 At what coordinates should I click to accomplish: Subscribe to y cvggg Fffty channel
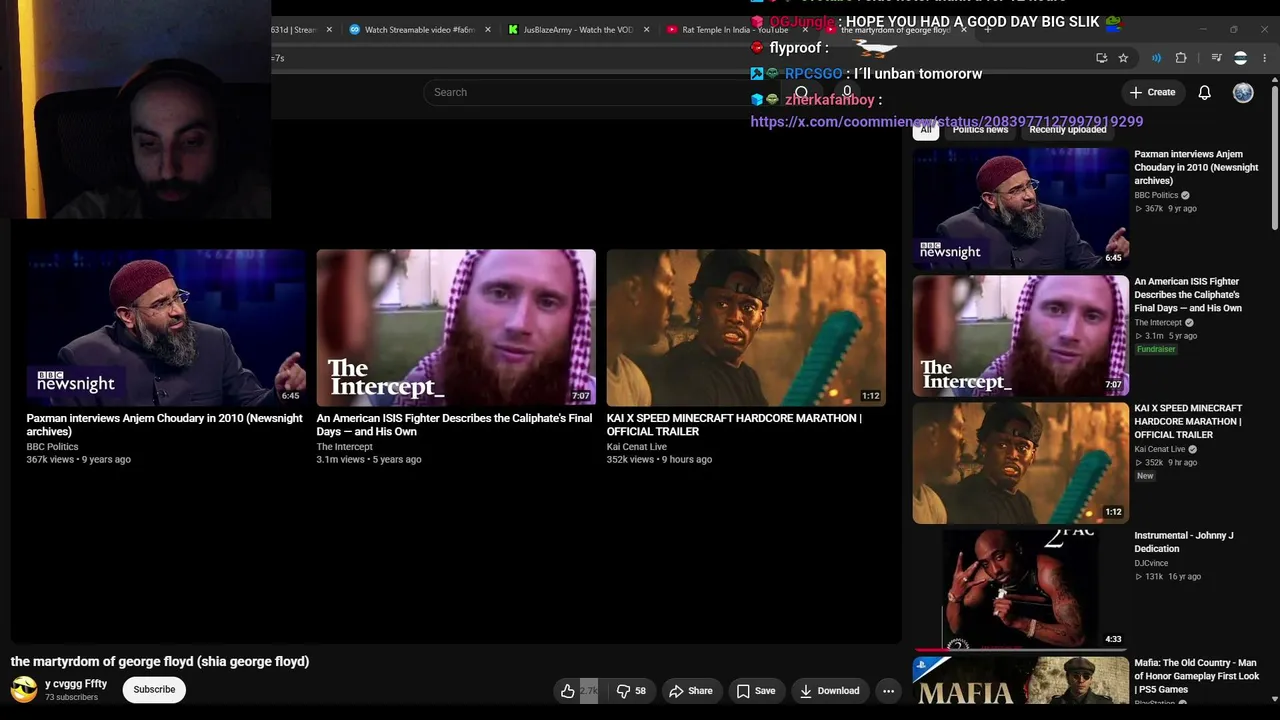[x=154, y=690]
